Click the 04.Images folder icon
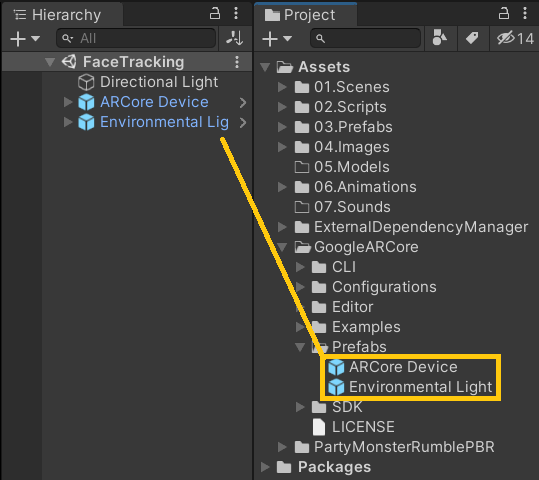This screenshot has height=480, width=539. click(302, 147)
